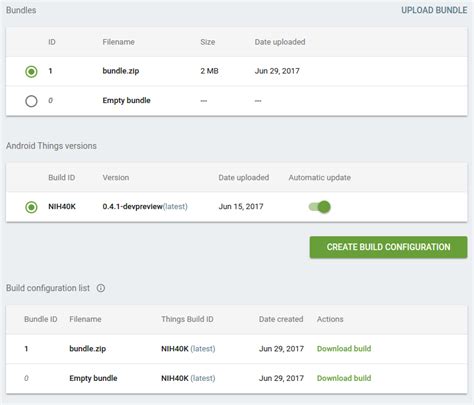
Task: Click CREATE BUILD CONFIGURATION button
Action: coord(388,247)
